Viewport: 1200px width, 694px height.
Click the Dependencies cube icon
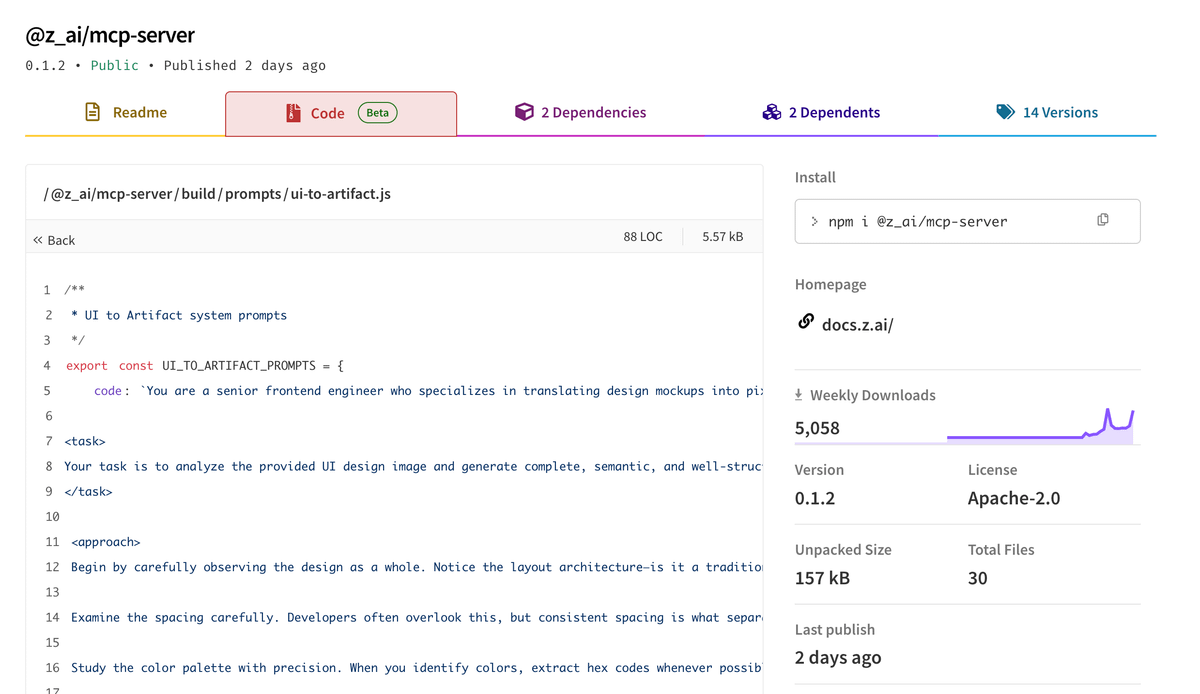[x=524, y=112]
